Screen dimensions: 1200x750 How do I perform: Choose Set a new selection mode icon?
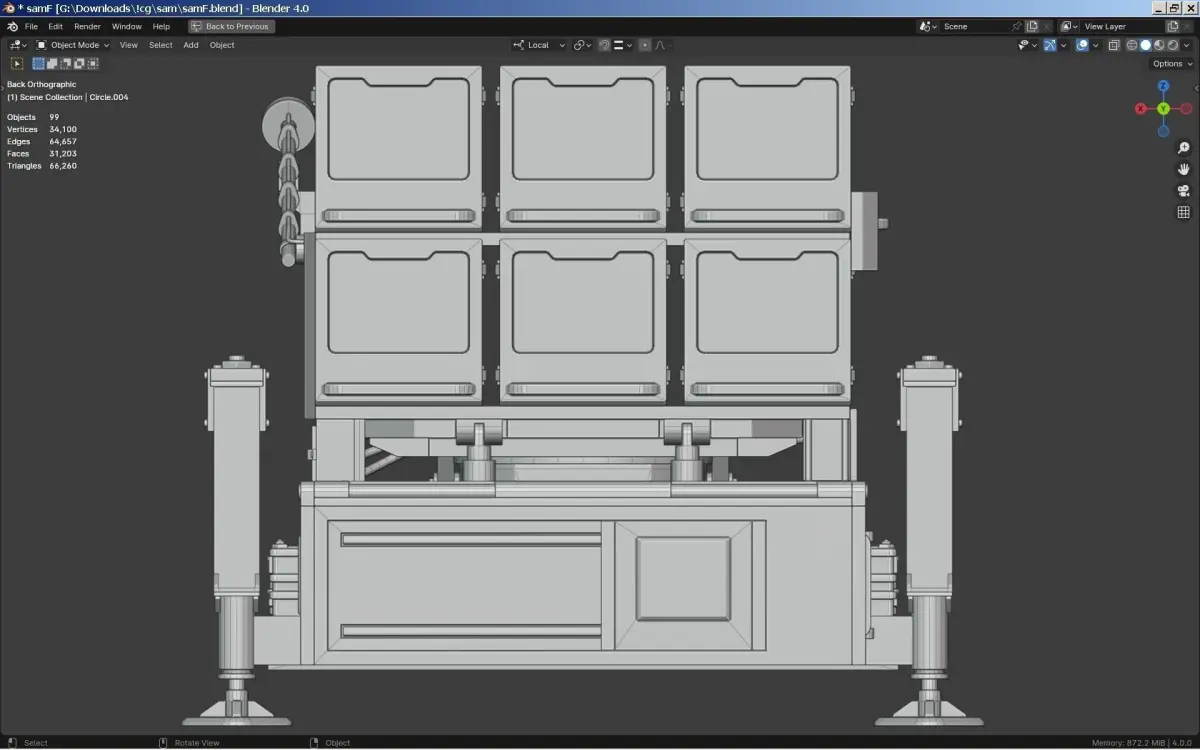tap(38, 64)
